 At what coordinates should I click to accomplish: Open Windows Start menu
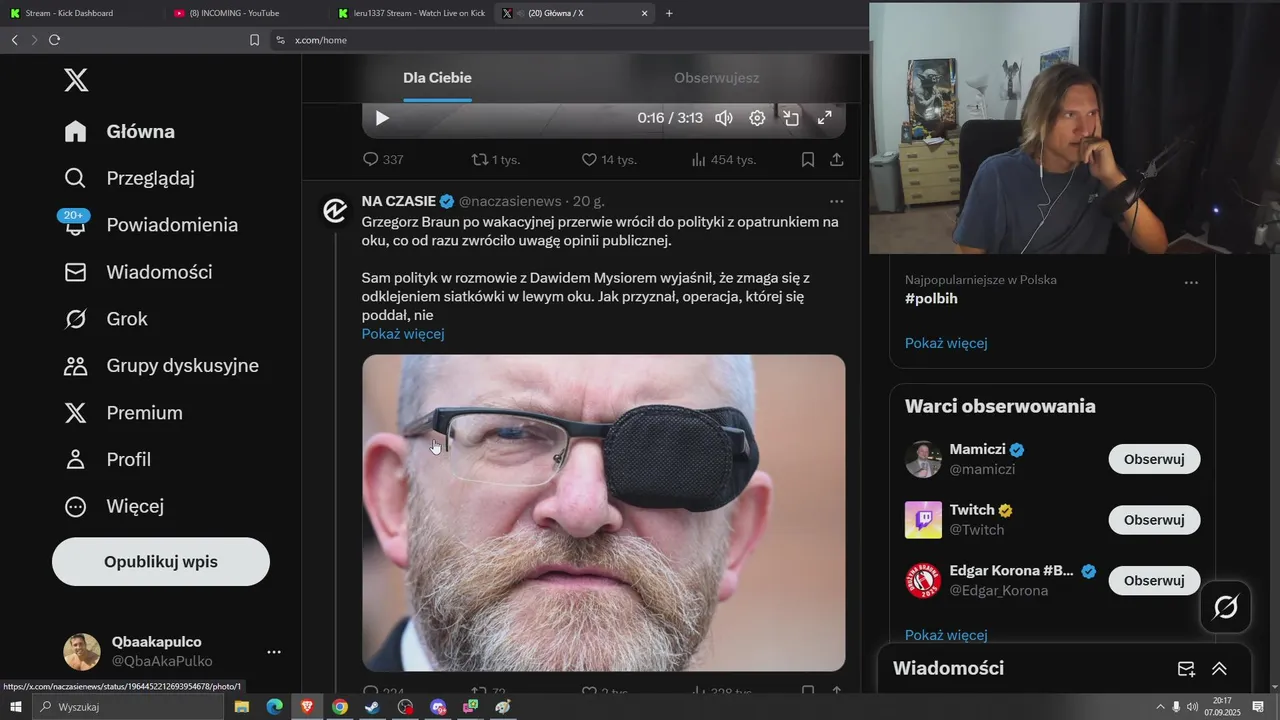point(15,707)
